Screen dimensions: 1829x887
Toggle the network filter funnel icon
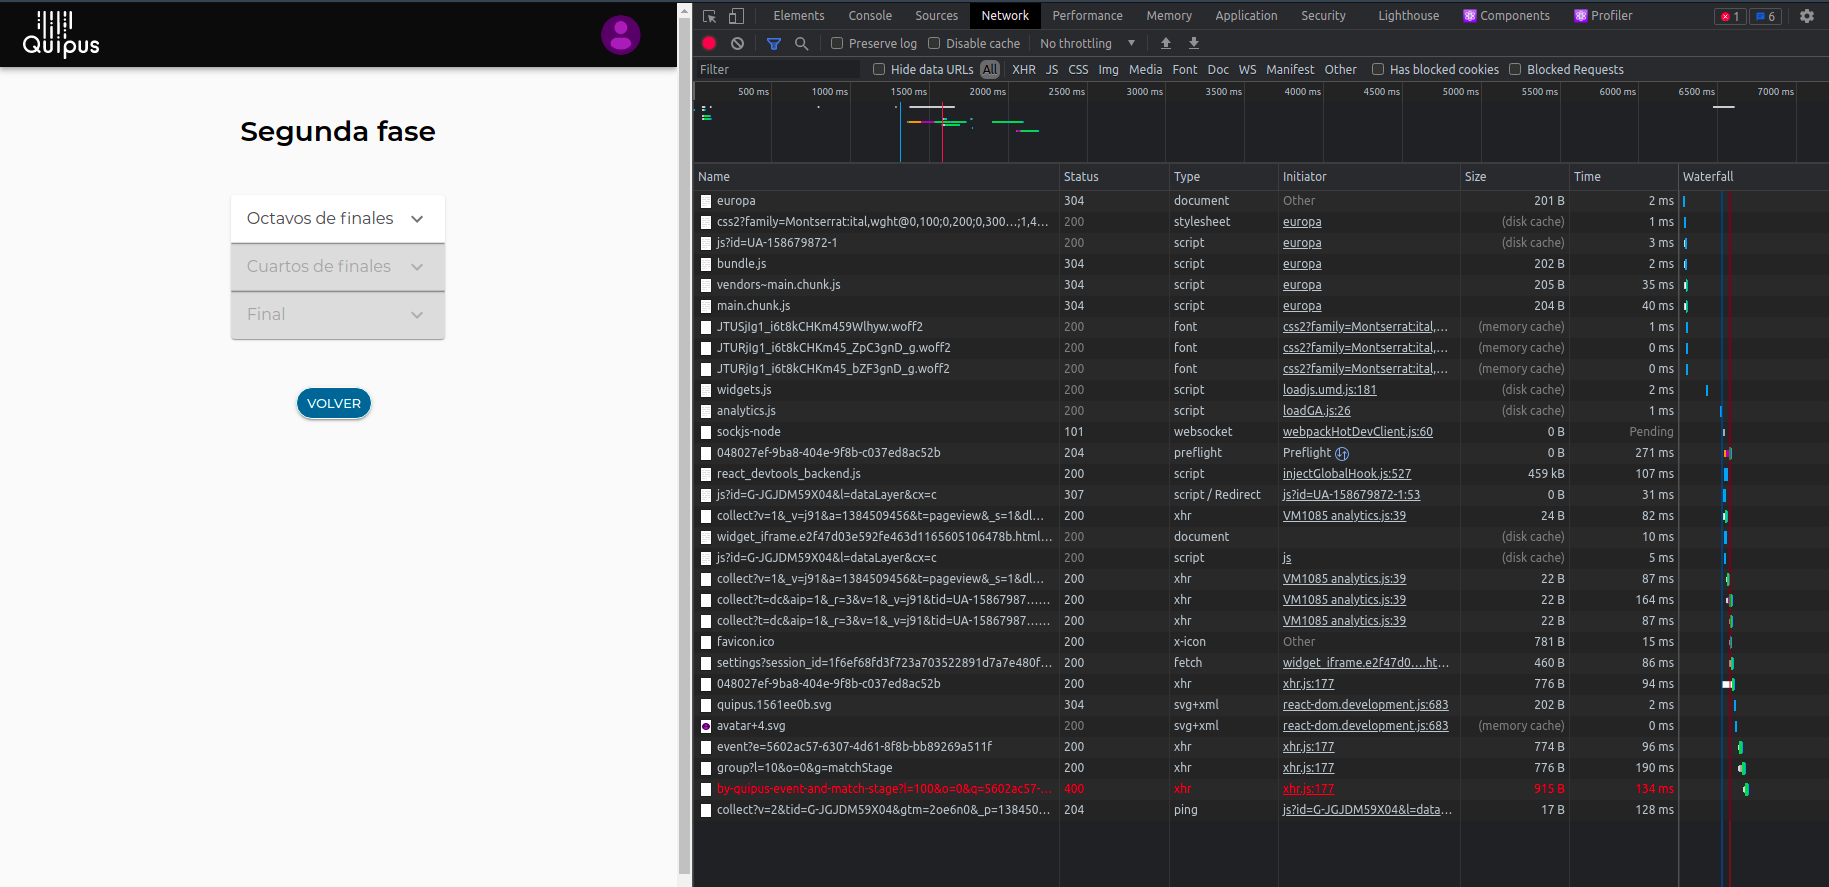coord(773,43)
